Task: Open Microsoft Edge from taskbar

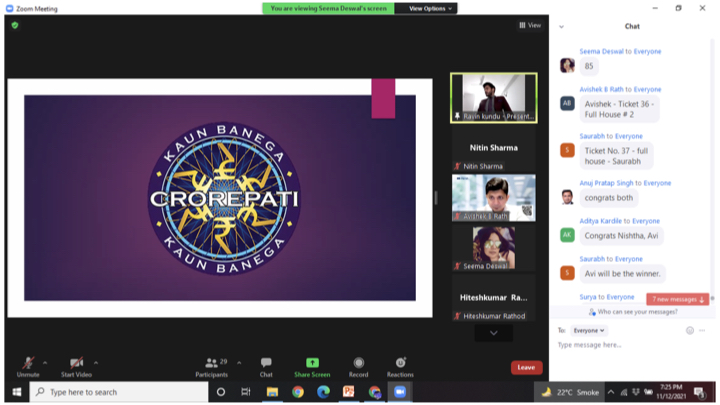Action: tap(324, 392)
